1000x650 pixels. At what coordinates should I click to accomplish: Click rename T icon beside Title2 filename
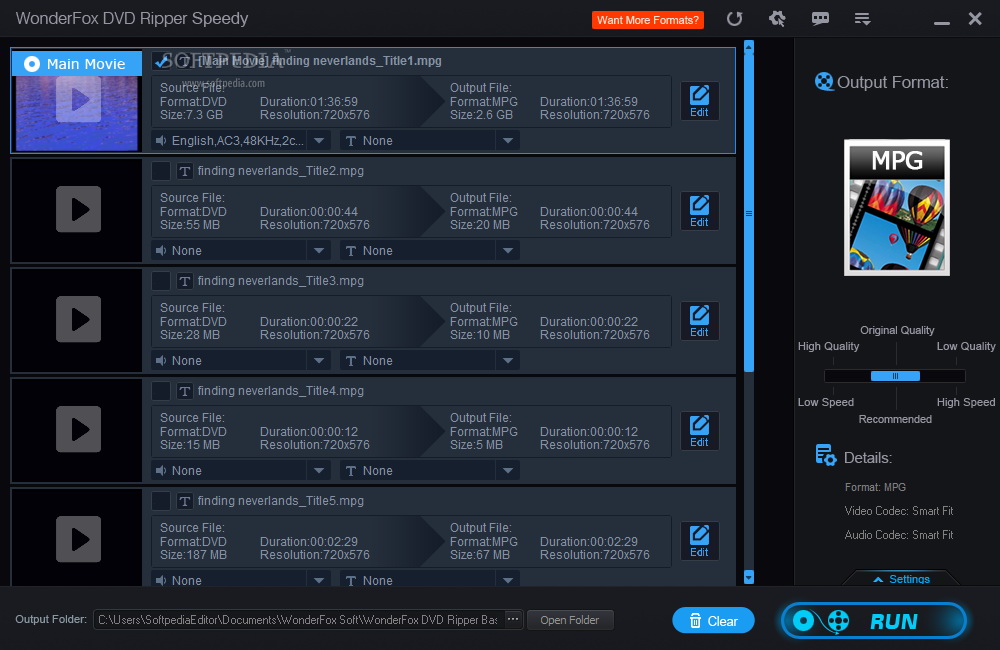184,171
